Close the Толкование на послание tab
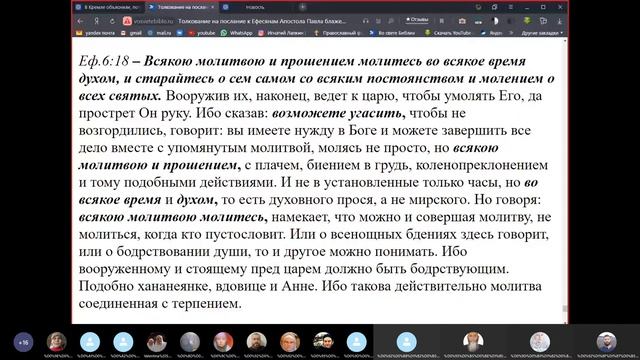640x360 pixels. [x=213, y=7]
